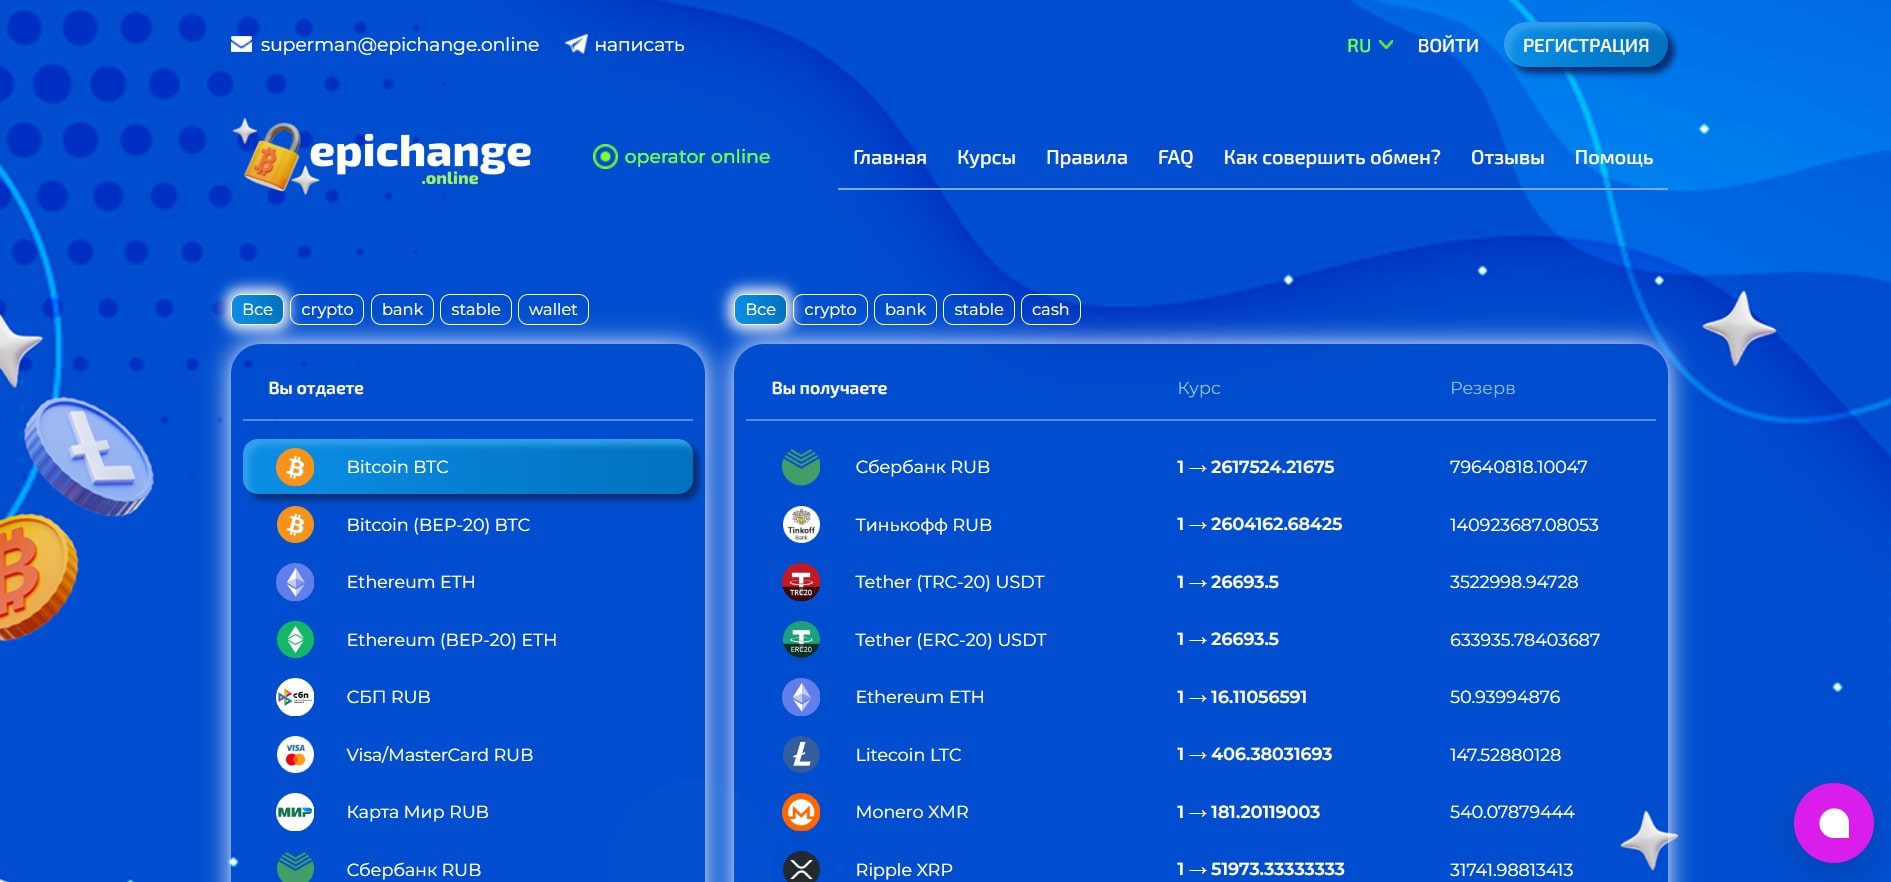Click the Telegram paper plane icon
This screenshot has height=882, width=1891.
pyautogui.click(x=576, y=44)
